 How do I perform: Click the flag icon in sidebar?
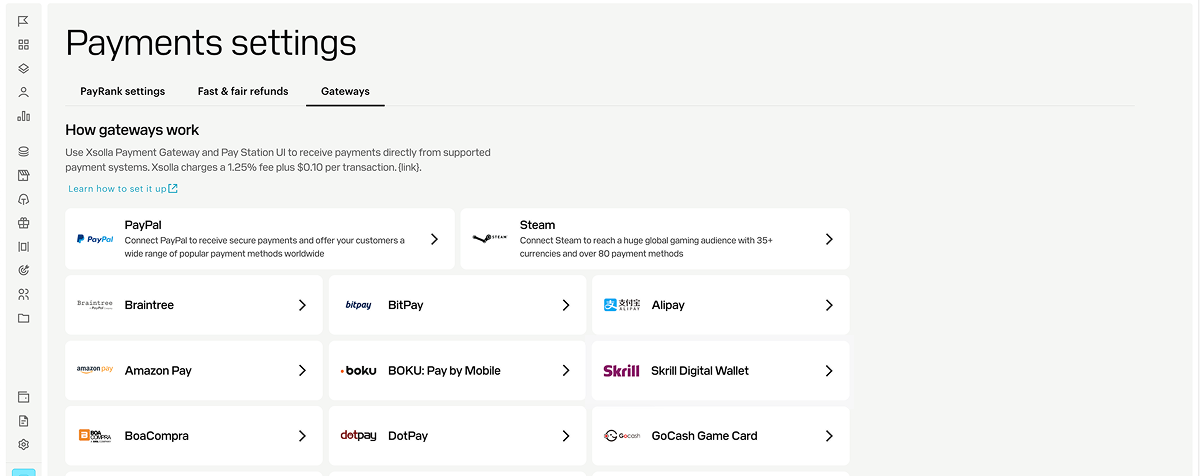click(x=24, y=21)
